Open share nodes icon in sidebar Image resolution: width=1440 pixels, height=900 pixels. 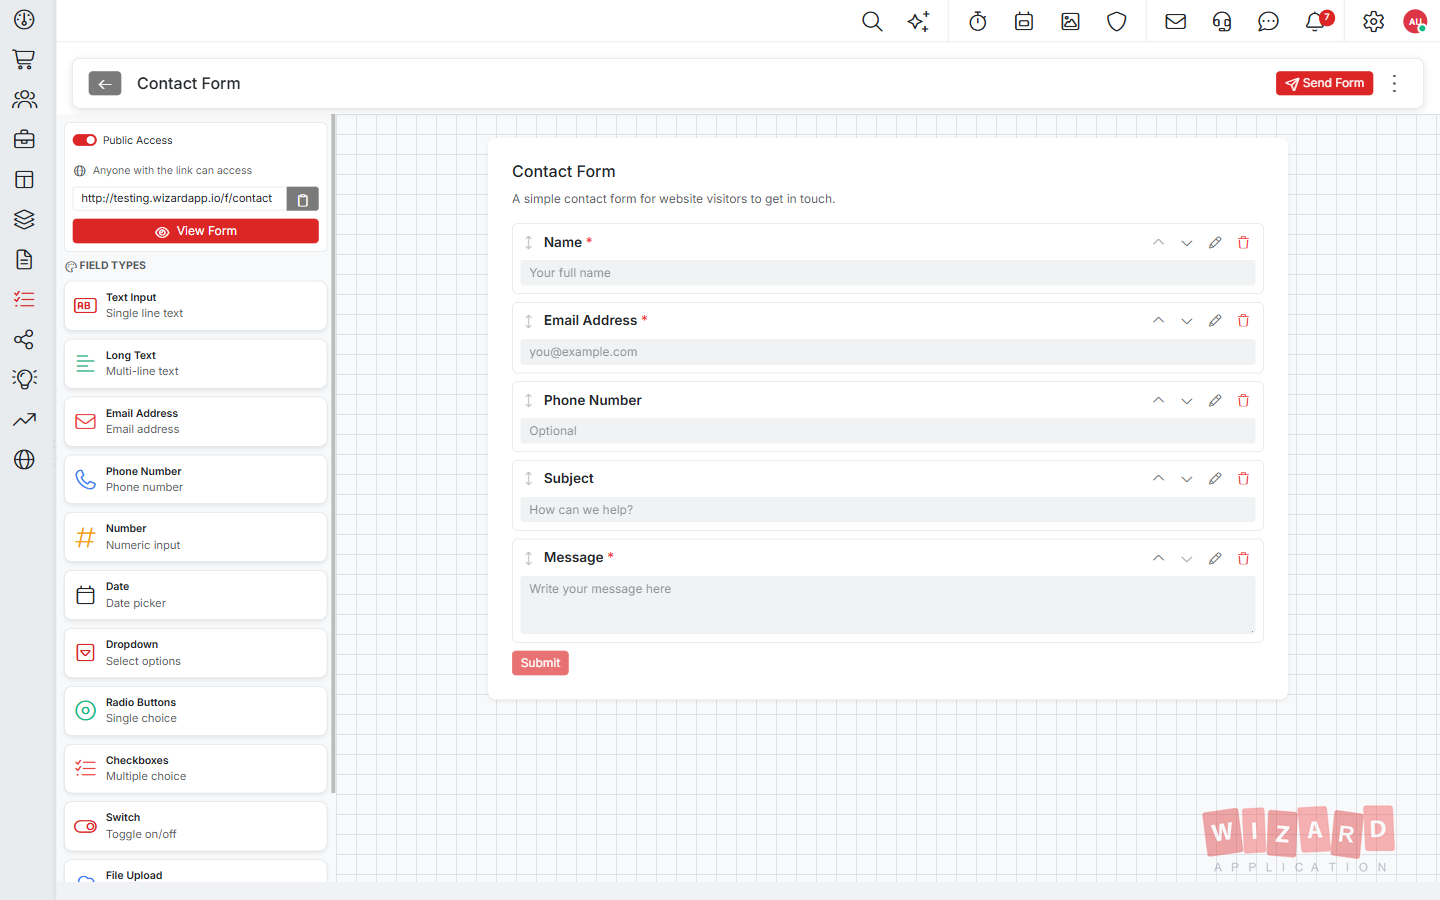pos(24,339)
